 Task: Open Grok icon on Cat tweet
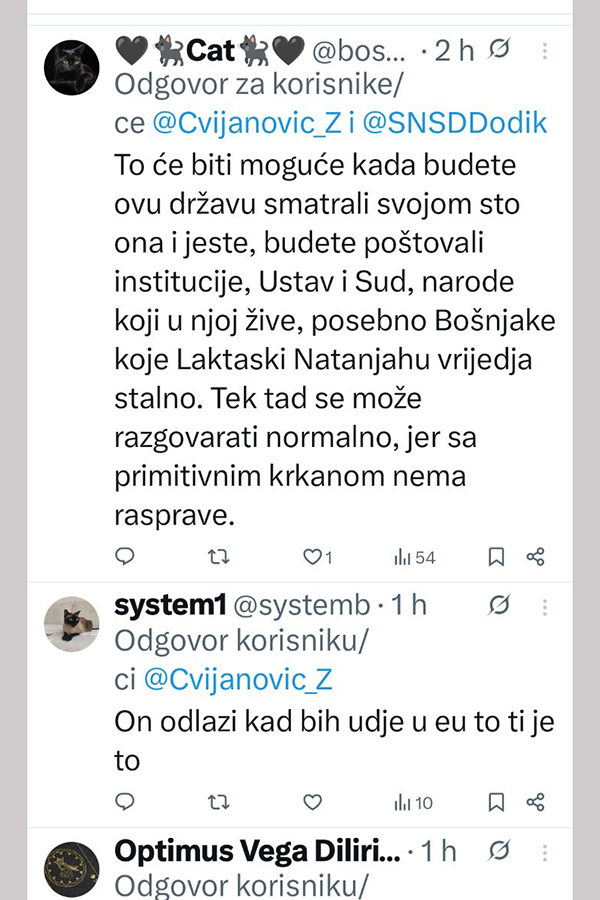point(502,50)
